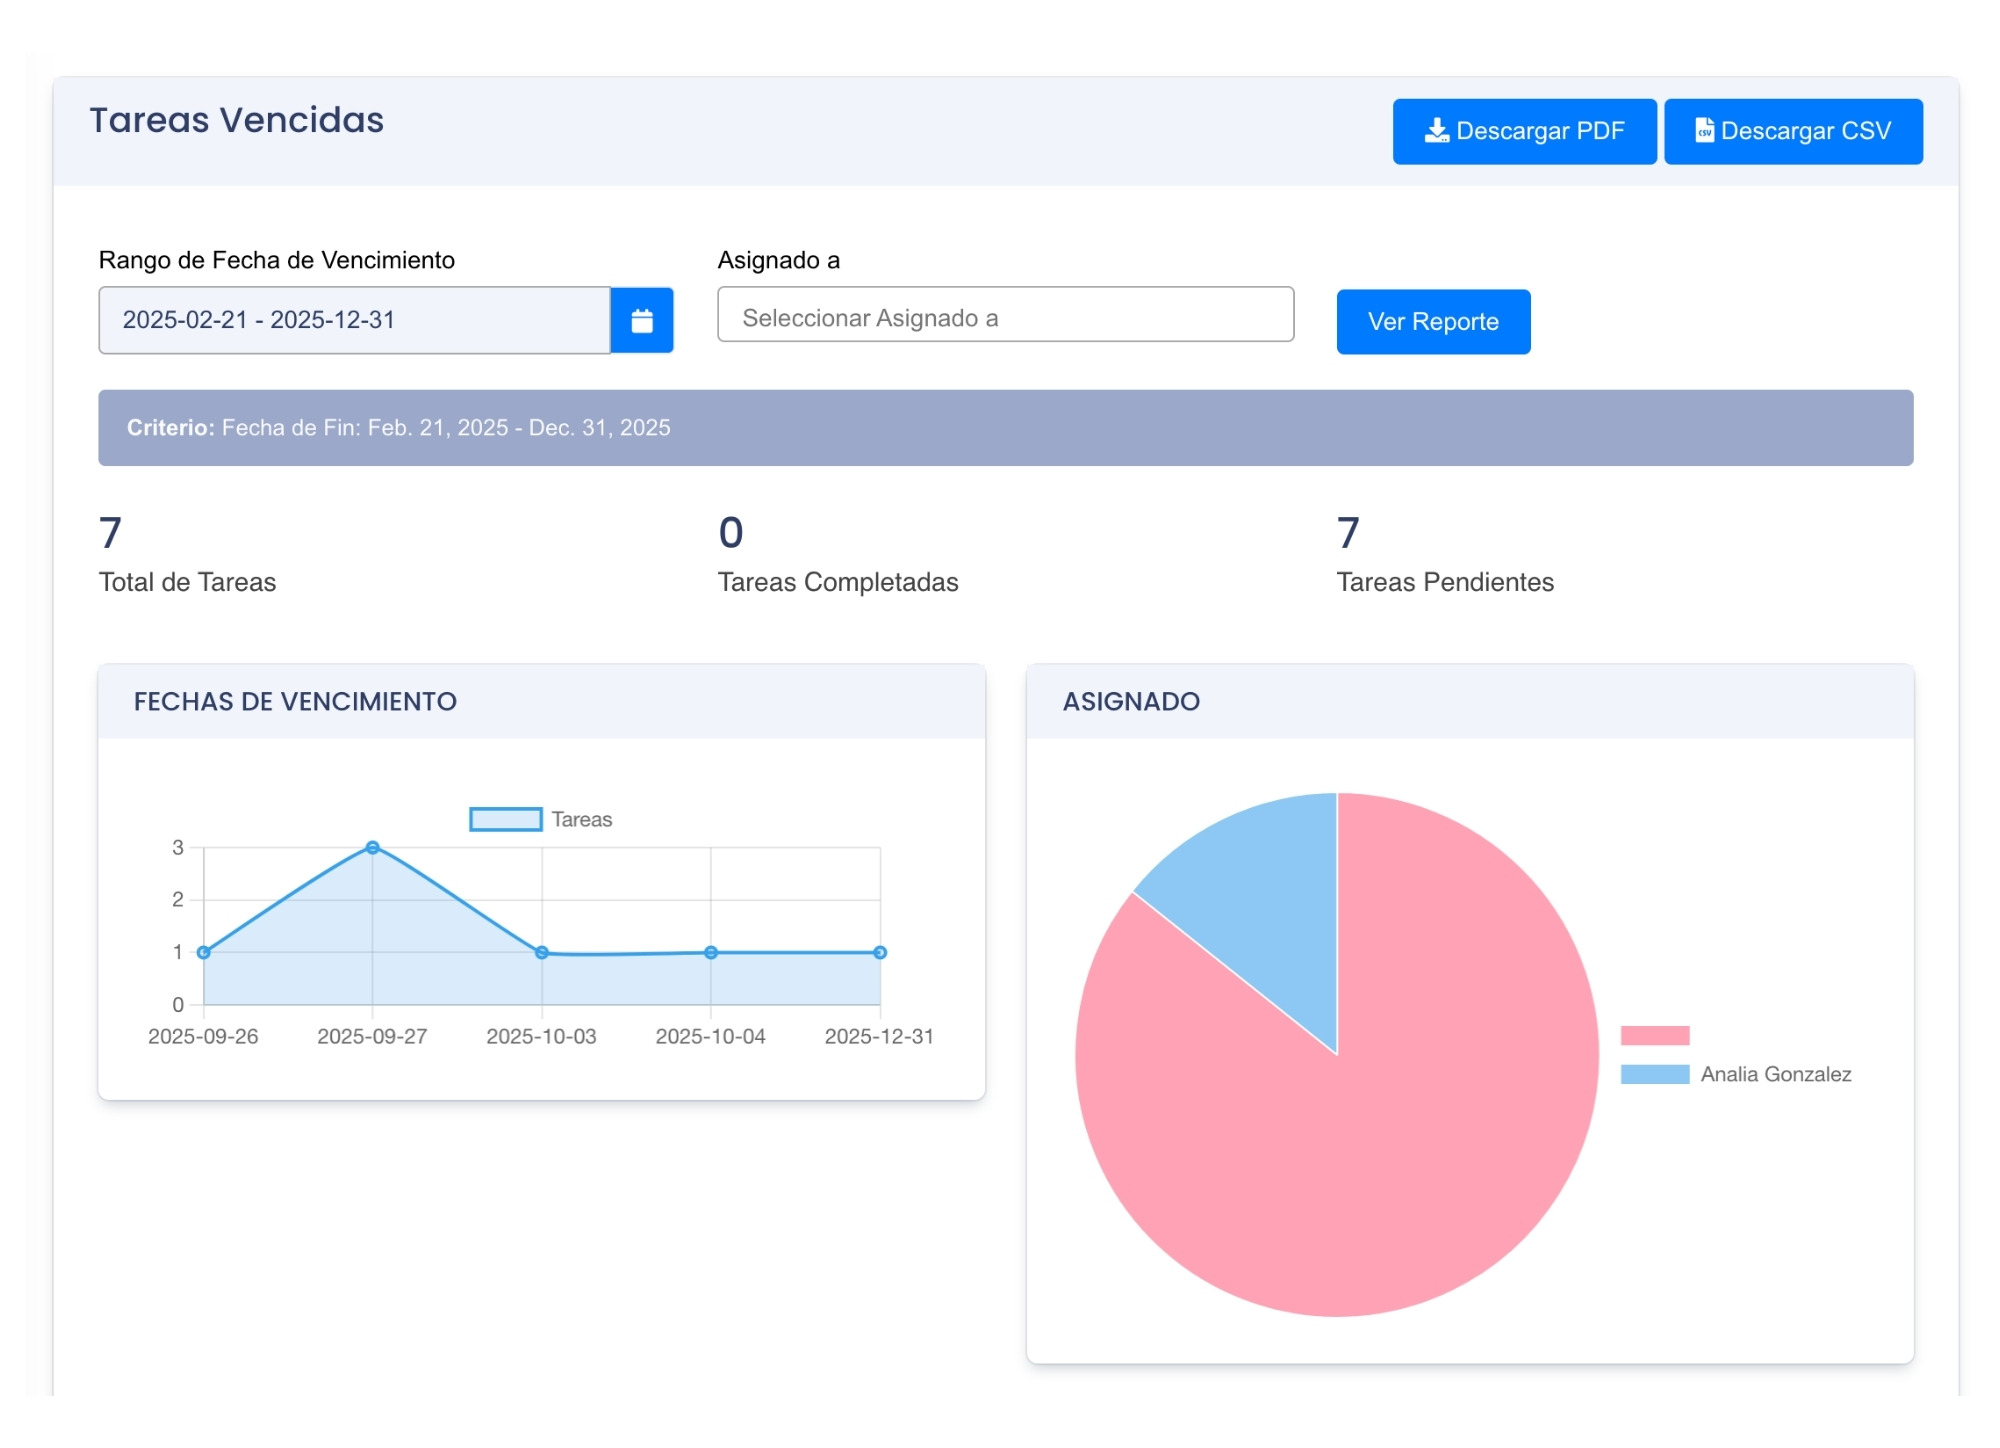Click the blue Analia Gonzalez legend swatch

coord(1655,1075)
